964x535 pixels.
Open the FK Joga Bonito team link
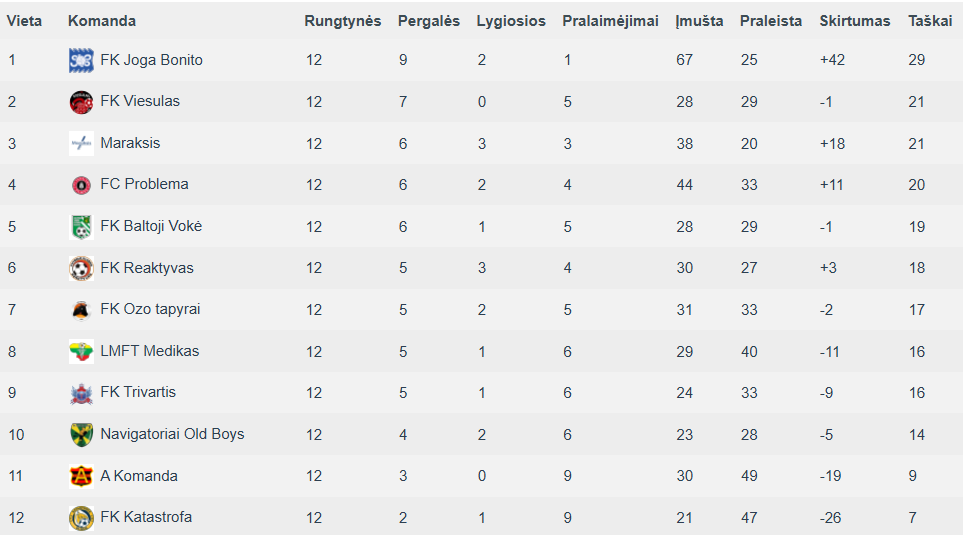[151, 60]
